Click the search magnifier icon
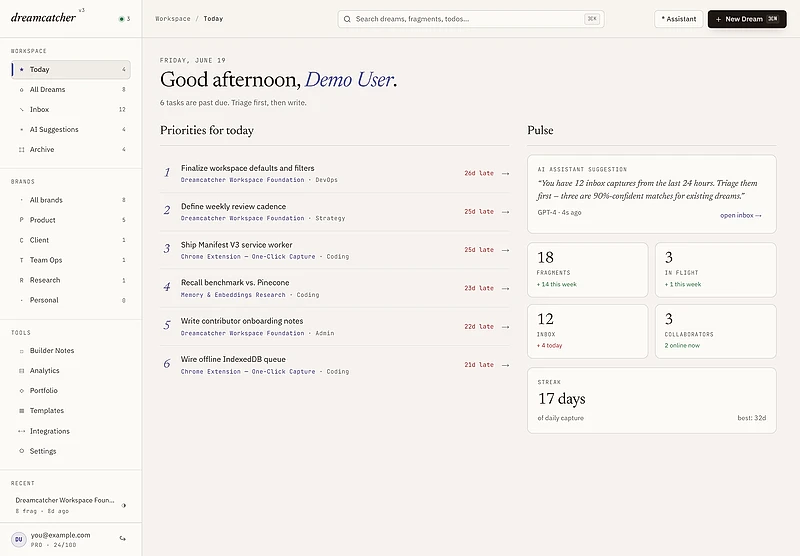 [347, 19]
